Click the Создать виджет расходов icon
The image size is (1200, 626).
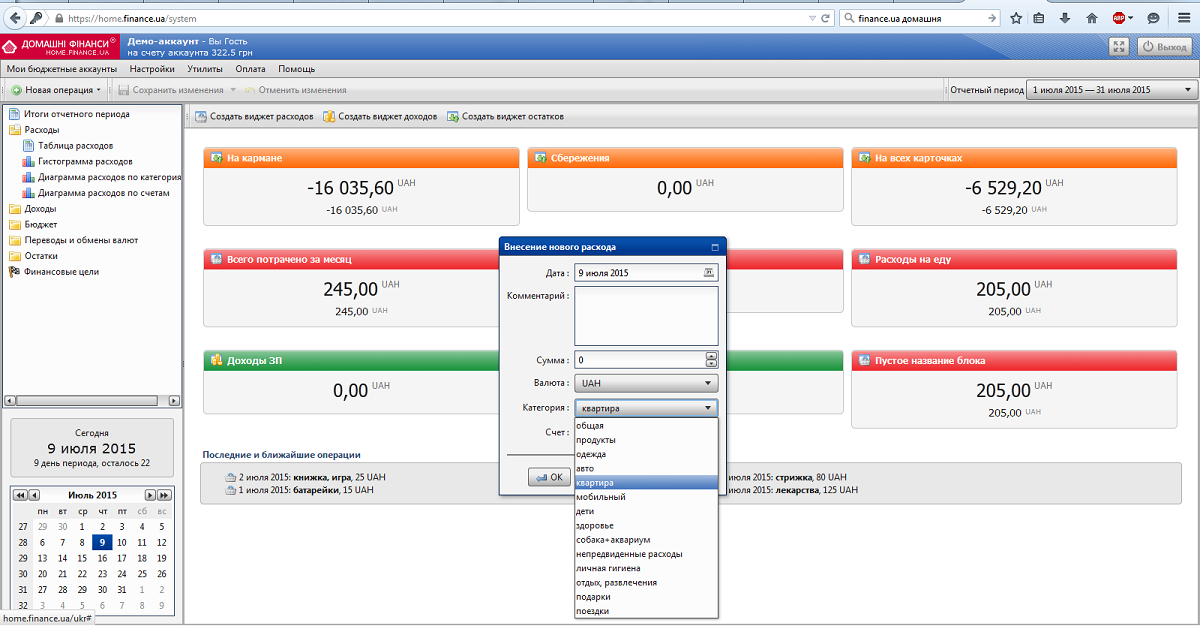(201, 117)
